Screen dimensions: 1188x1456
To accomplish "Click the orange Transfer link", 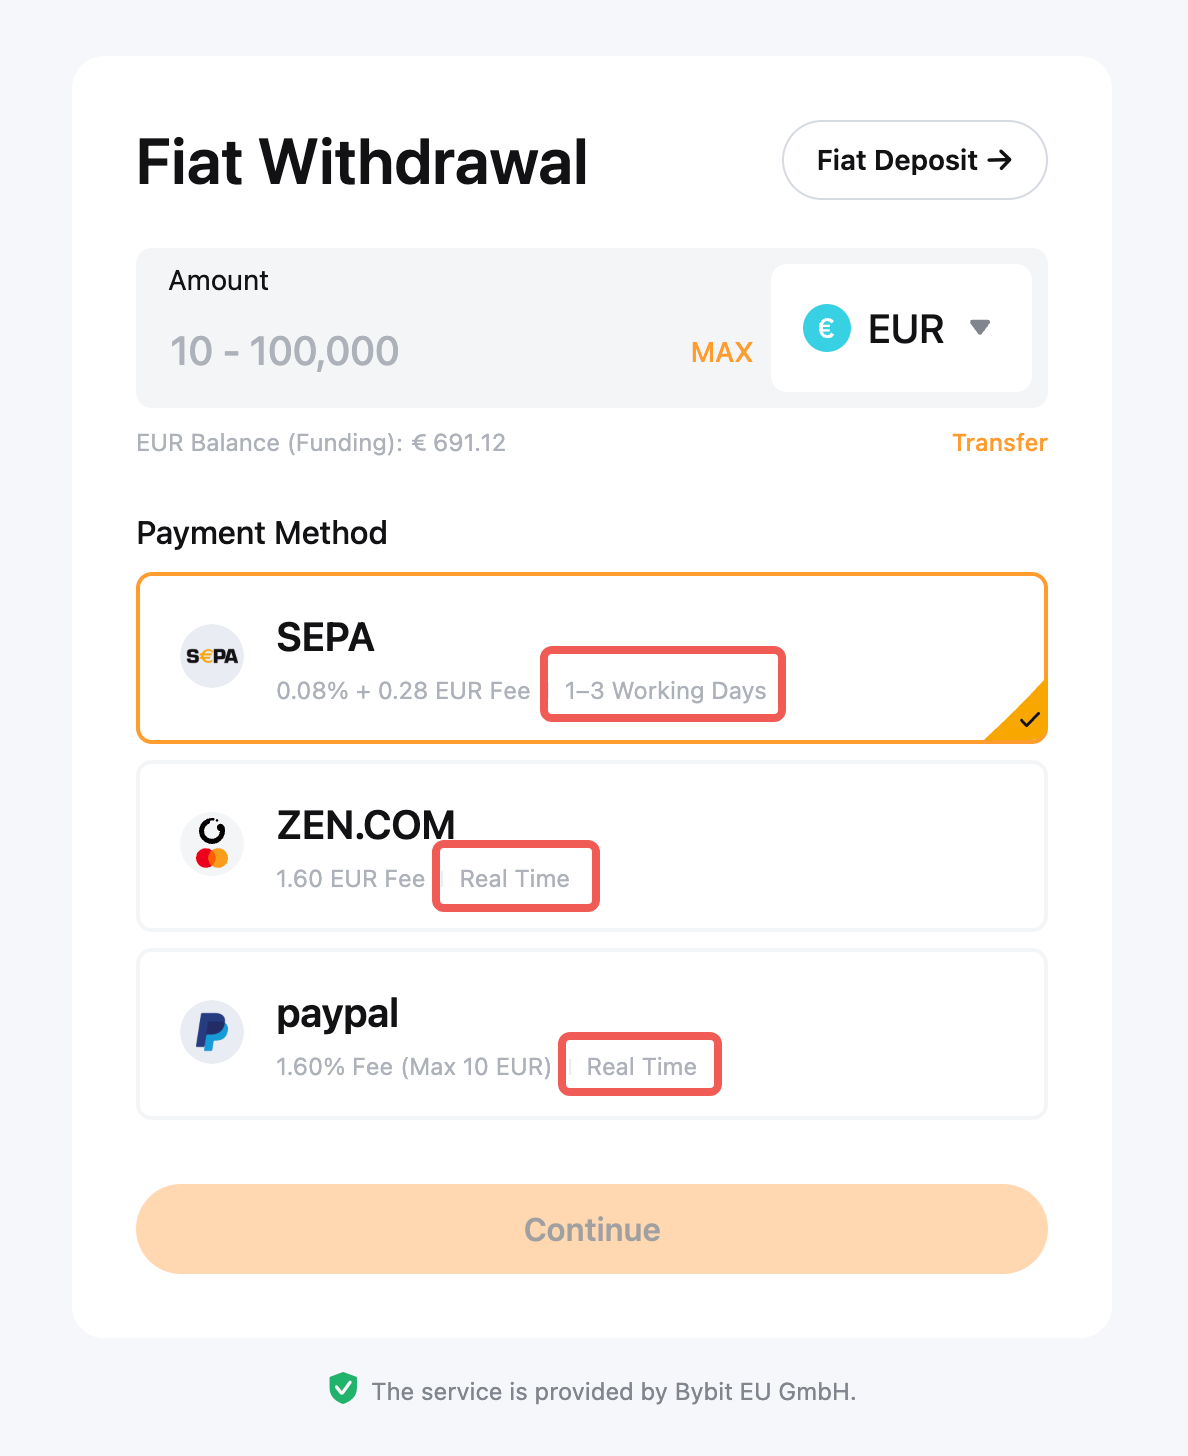I will pyautogui.click(x=999, y=443).
